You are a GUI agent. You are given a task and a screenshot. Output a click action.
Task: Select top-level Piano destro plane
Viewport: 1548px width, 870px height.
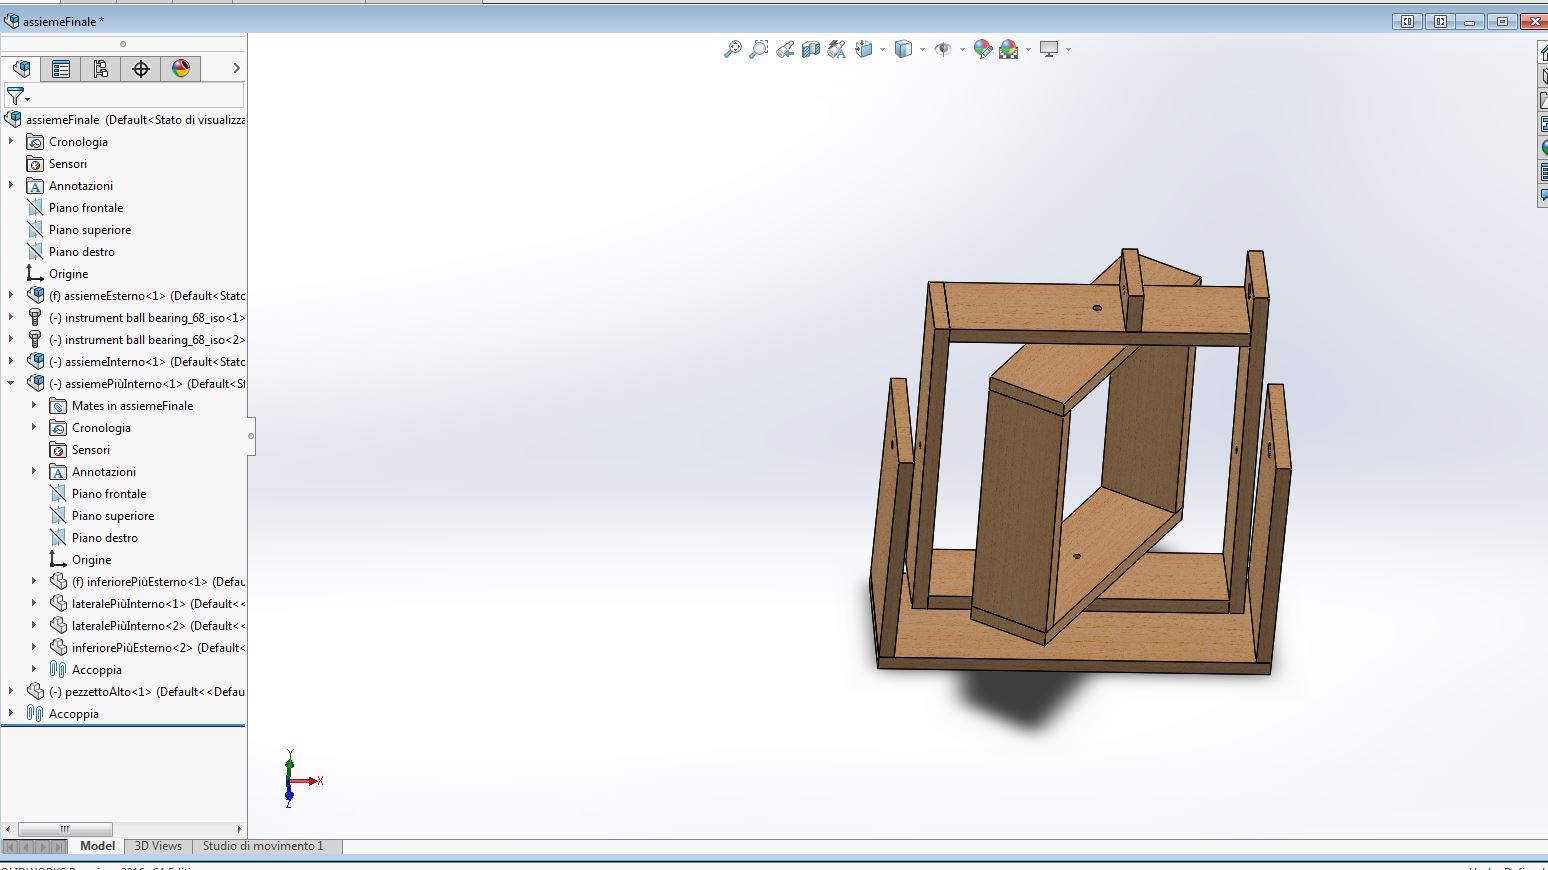click(x=82, y=251)
